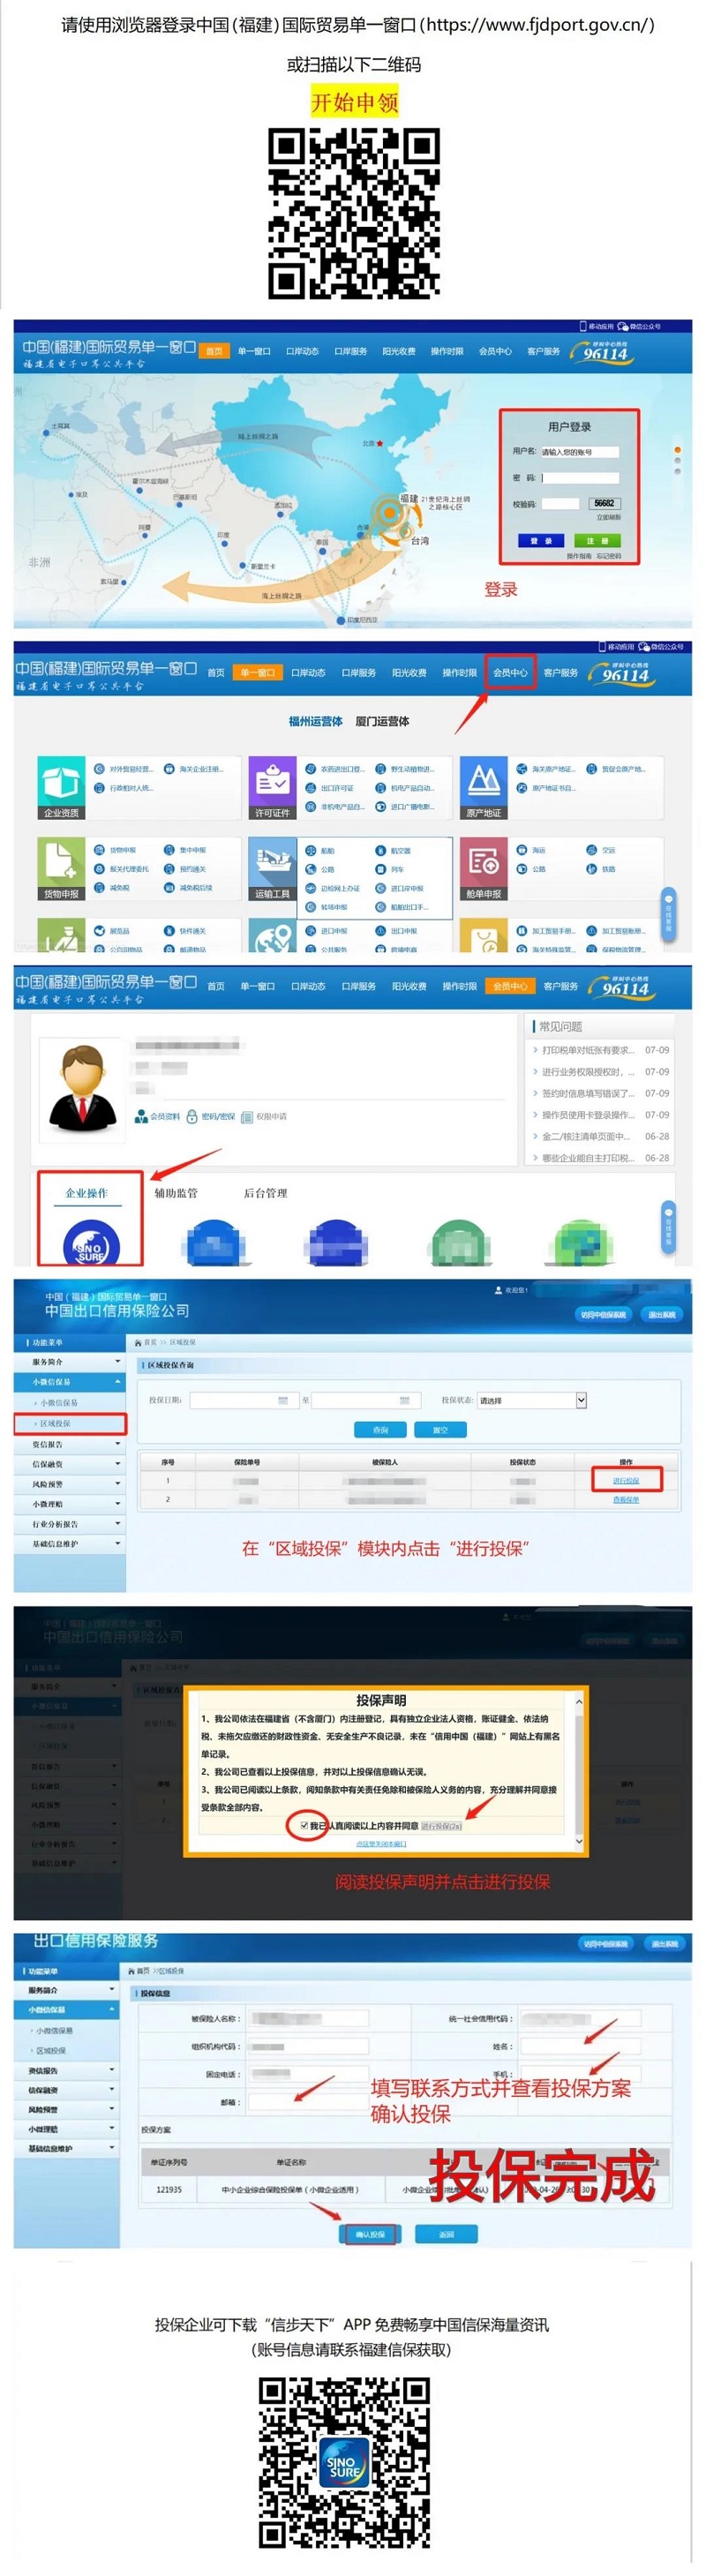This screenshot has width=706, height=2576.
Task: Click the 密码 input field on login box
Action: (x=579, y=478)
